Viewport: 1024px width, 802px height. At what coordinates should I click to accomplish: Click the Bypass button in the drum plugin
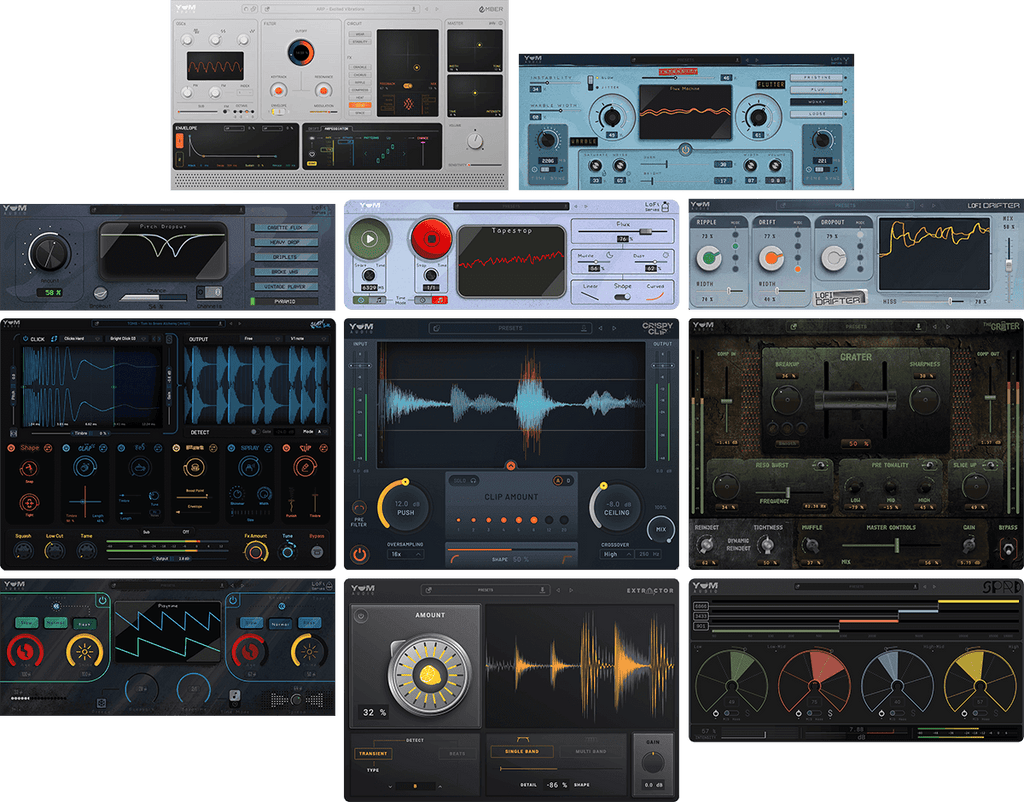[317, 552]
